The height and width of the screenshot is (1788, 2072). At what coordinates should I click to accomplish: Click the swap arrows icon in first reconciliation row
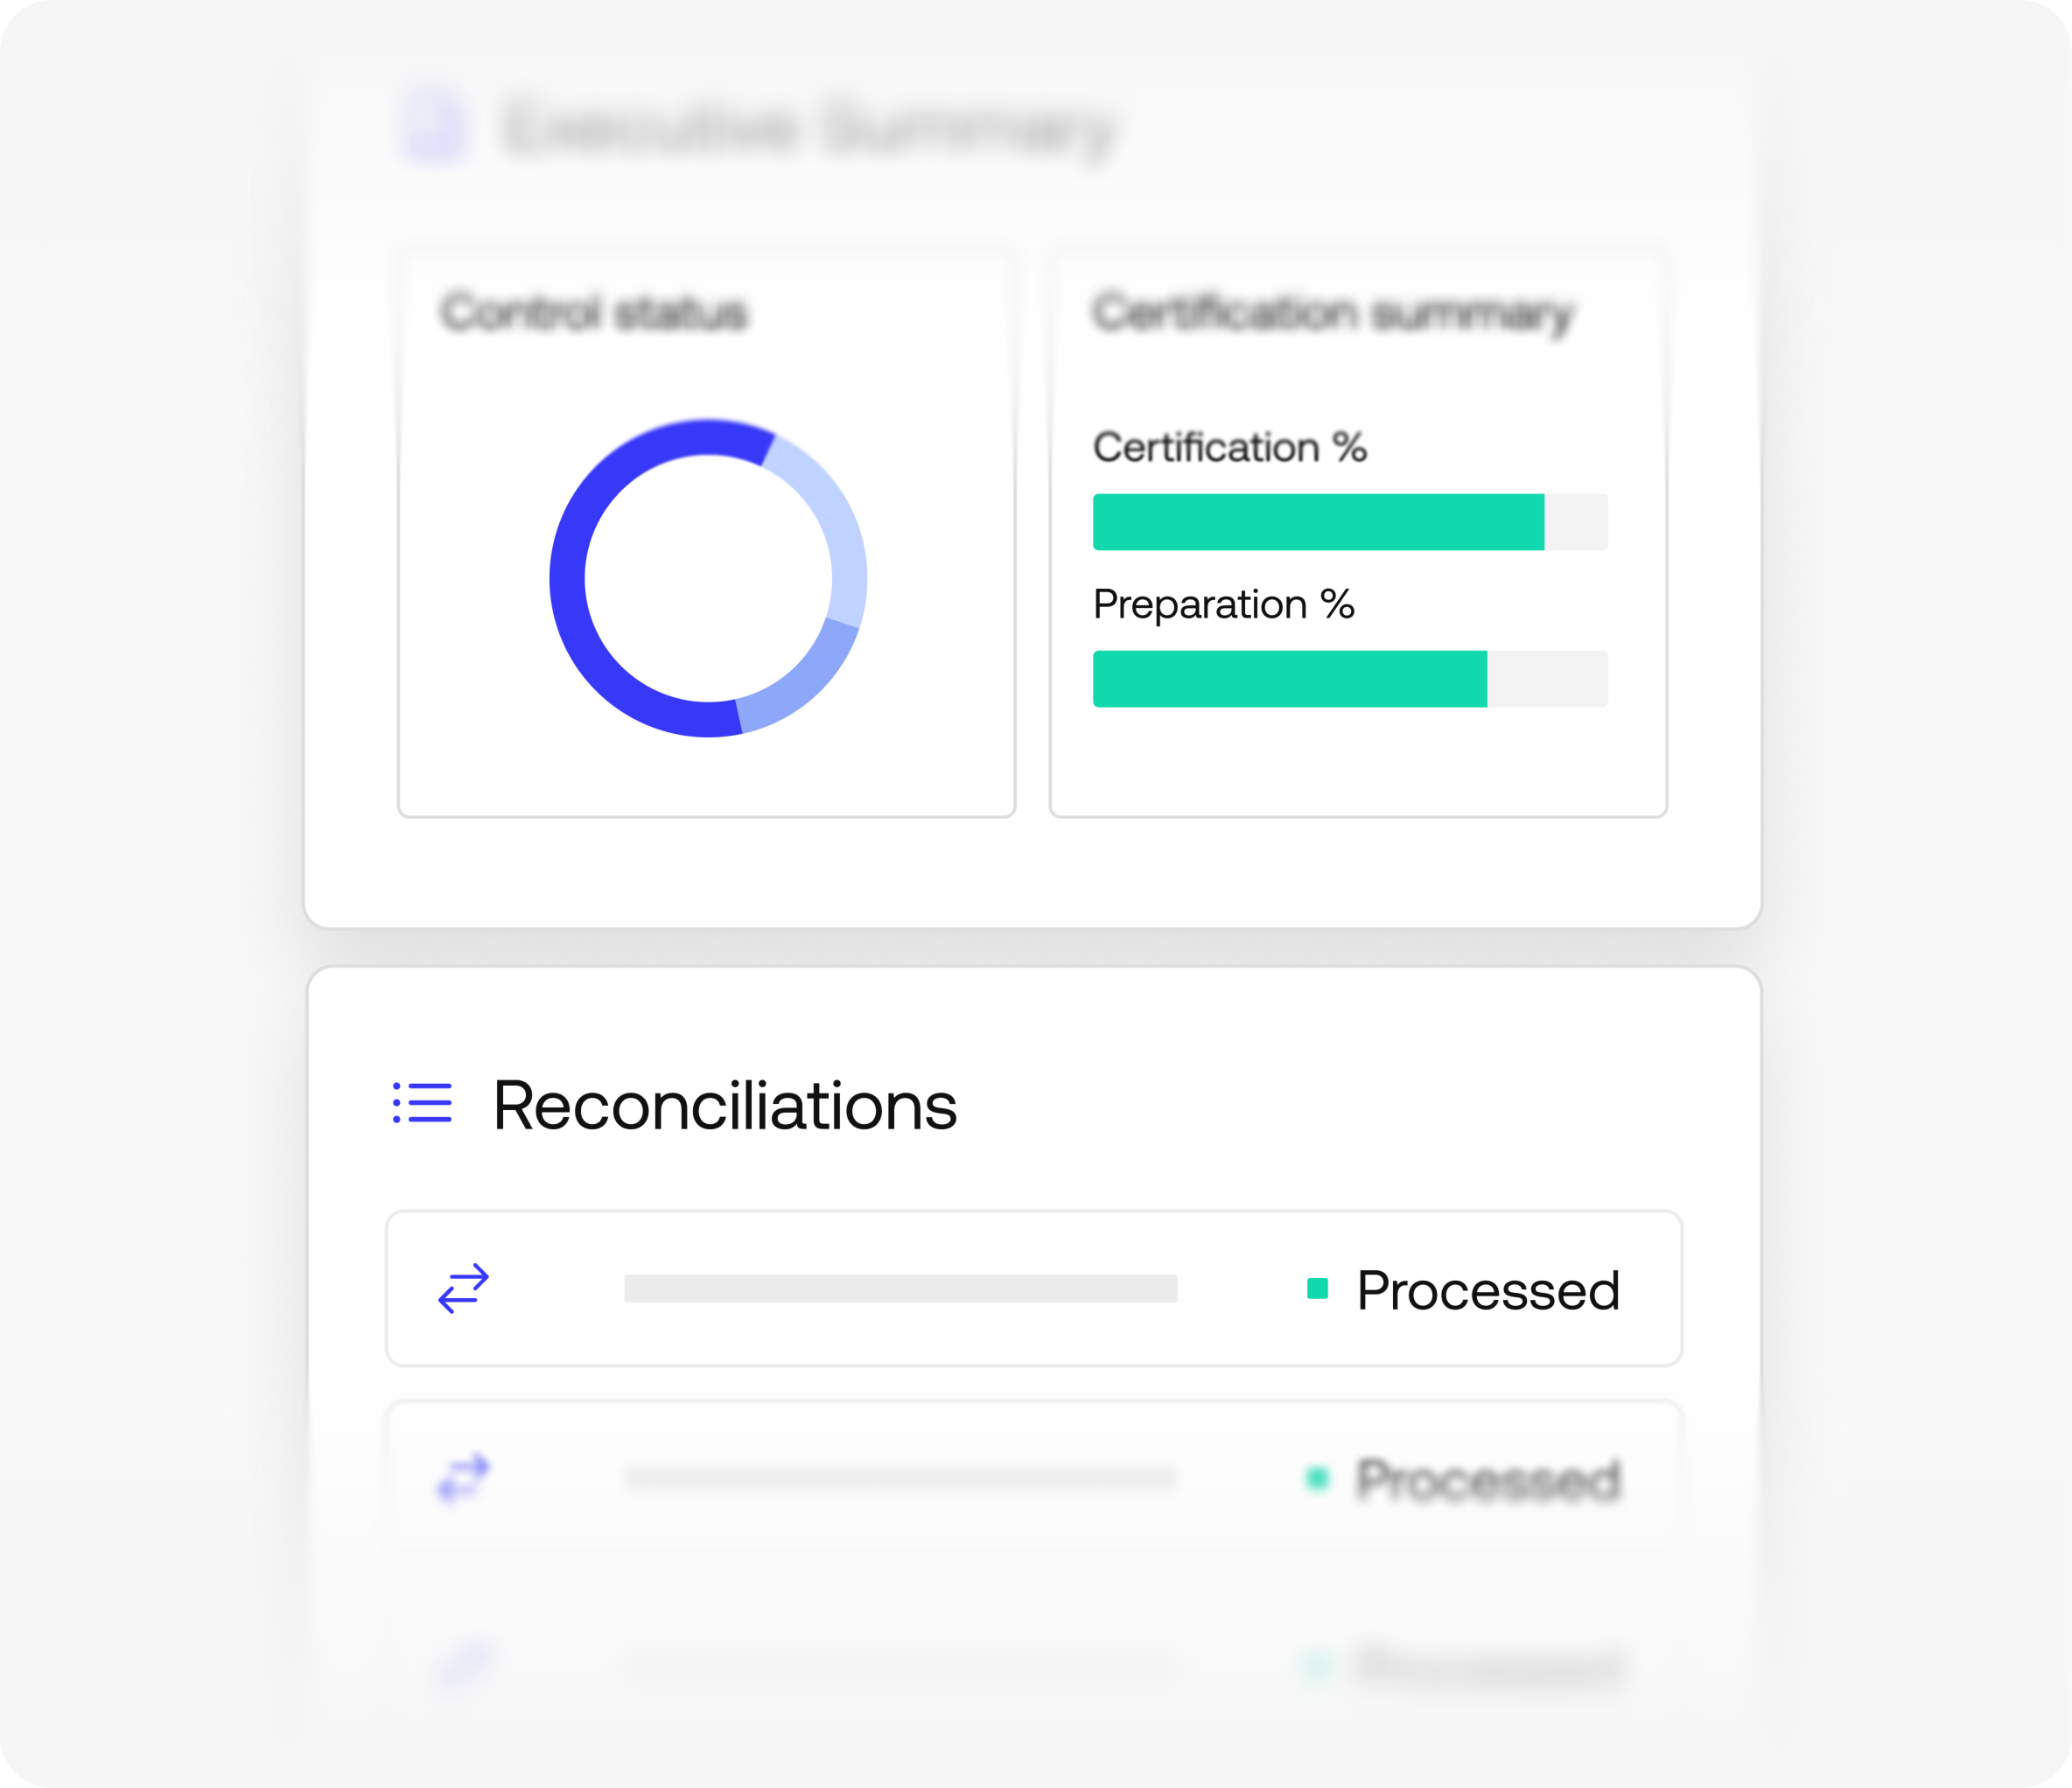point(463,1288)
